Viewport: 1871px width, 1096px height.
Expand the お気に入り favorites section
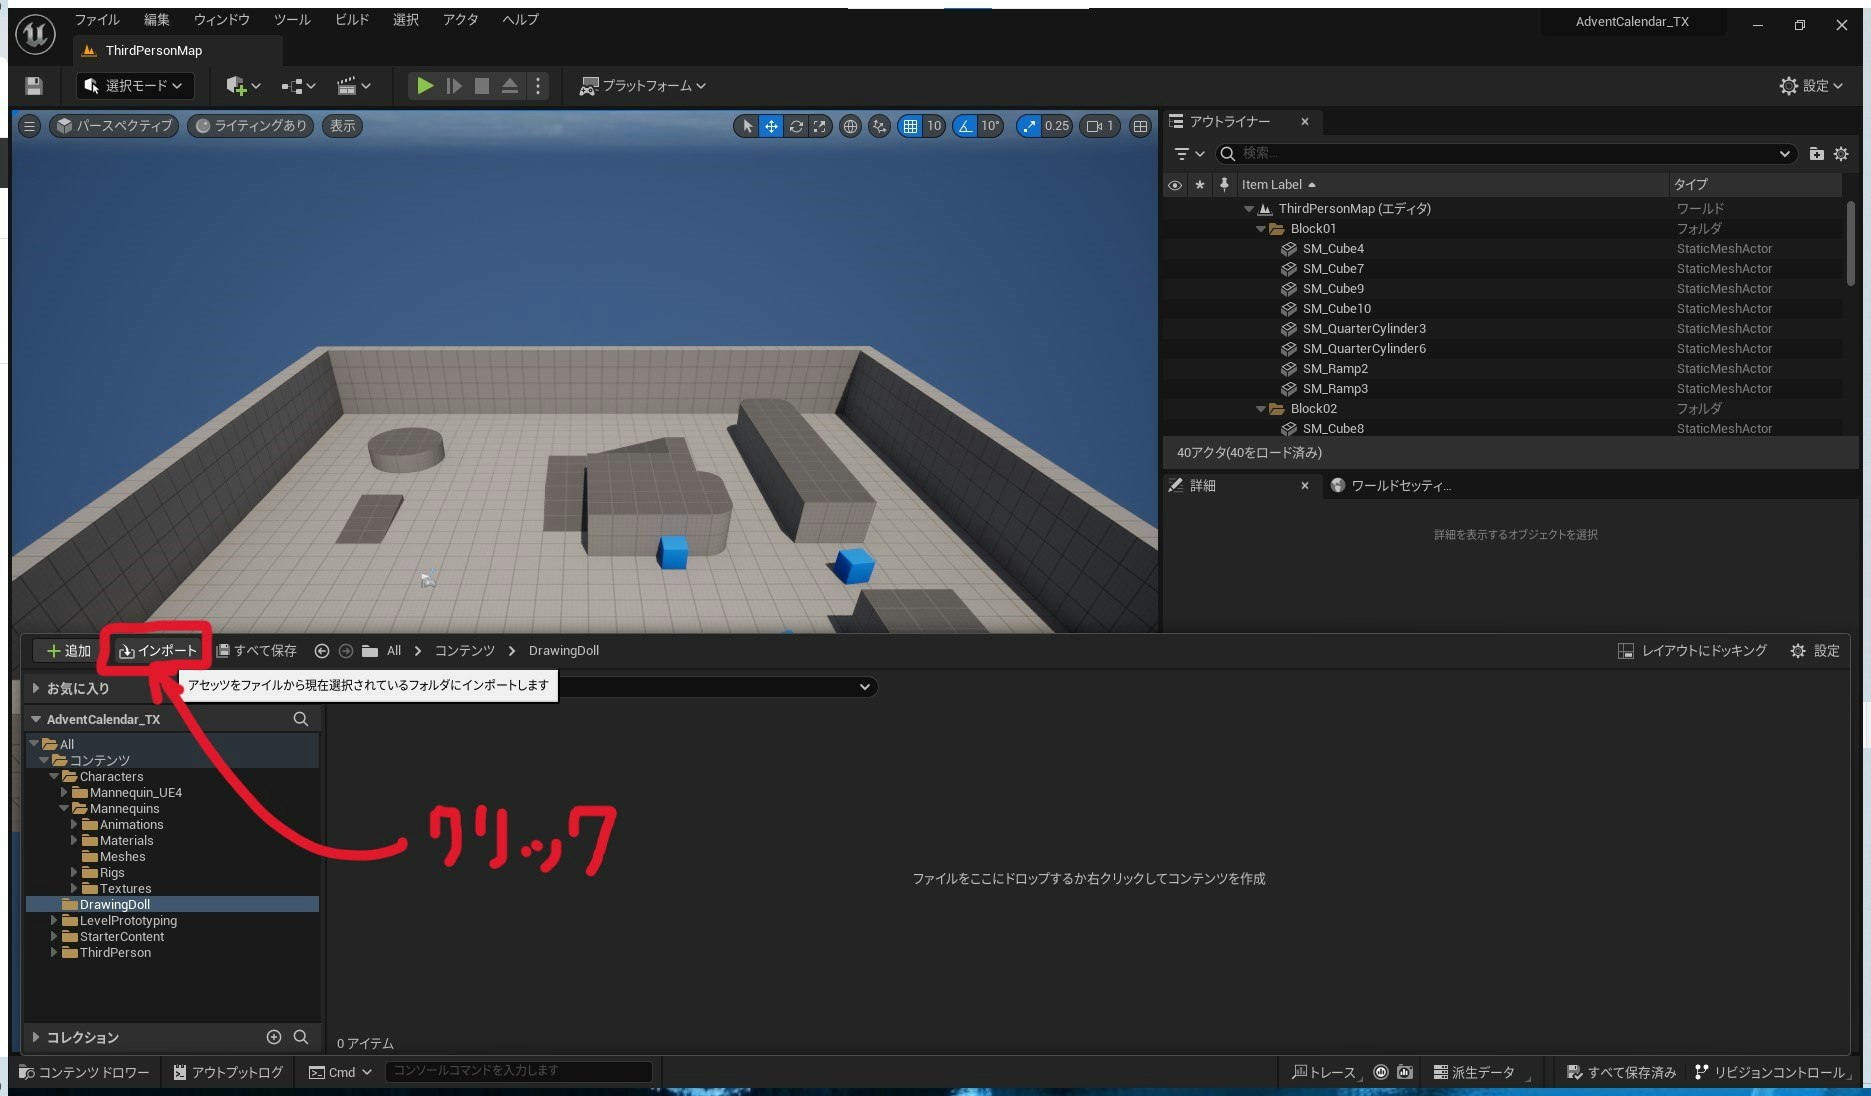36,688
